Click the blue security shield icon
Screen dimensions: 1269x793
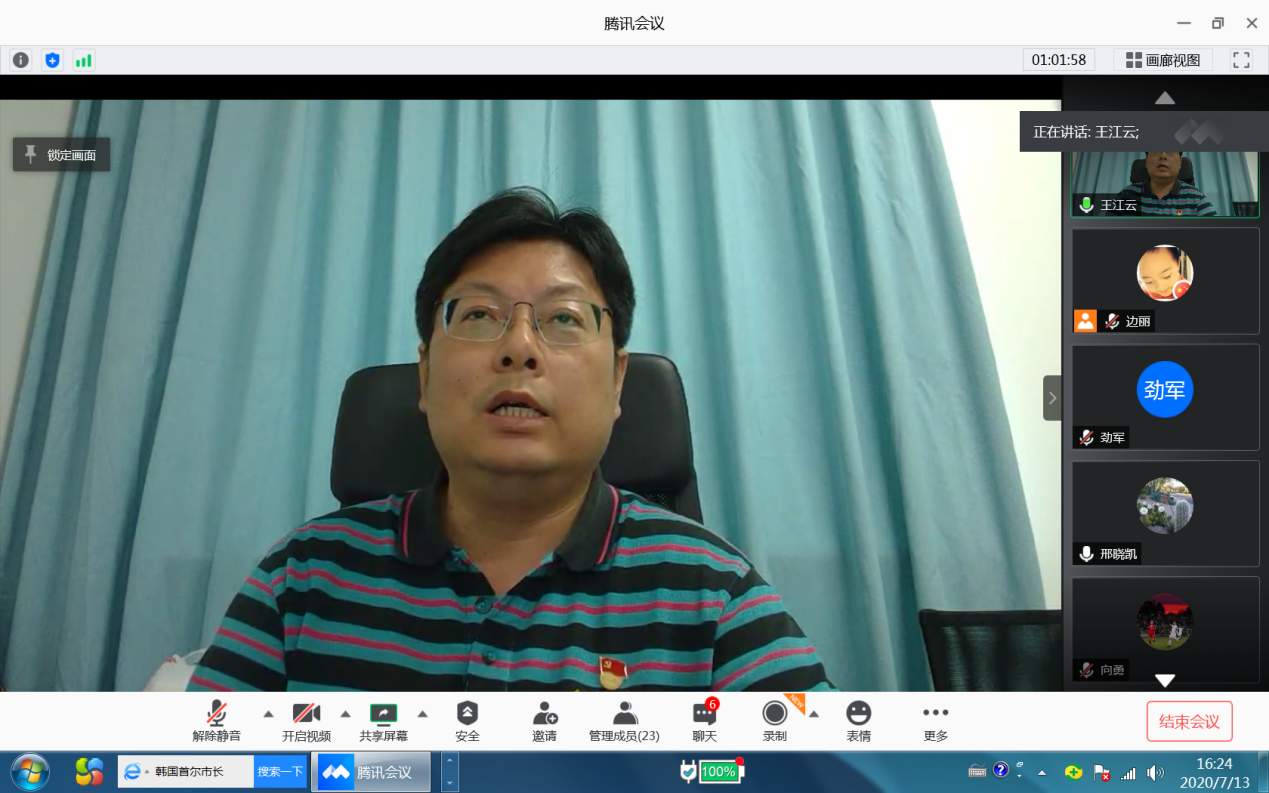[x=52, y=60]
